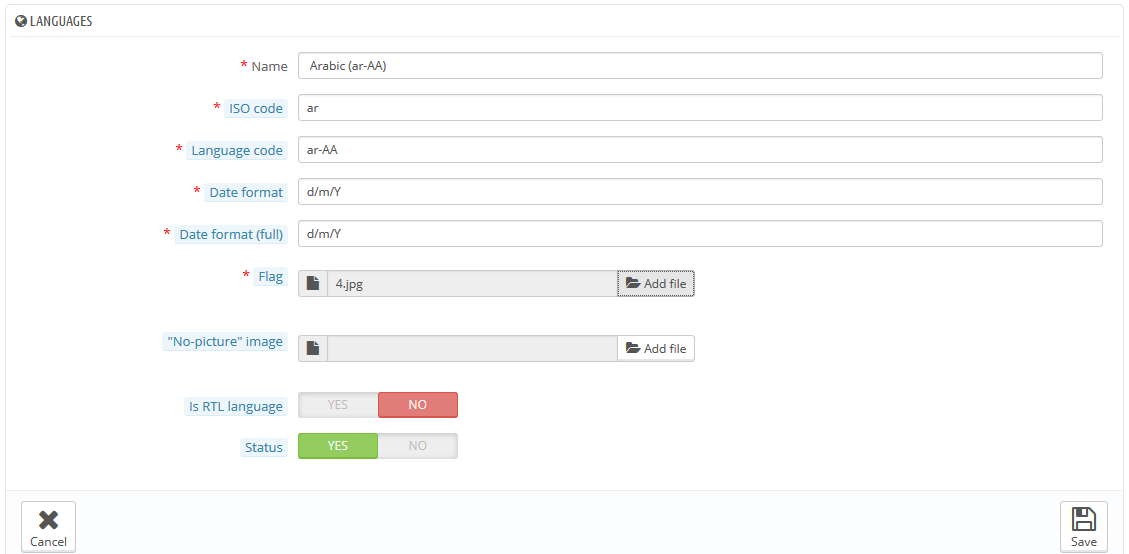Click folder icon on Flag Add file button
This screenshot has height=554, width=1129.
[633, 283]
